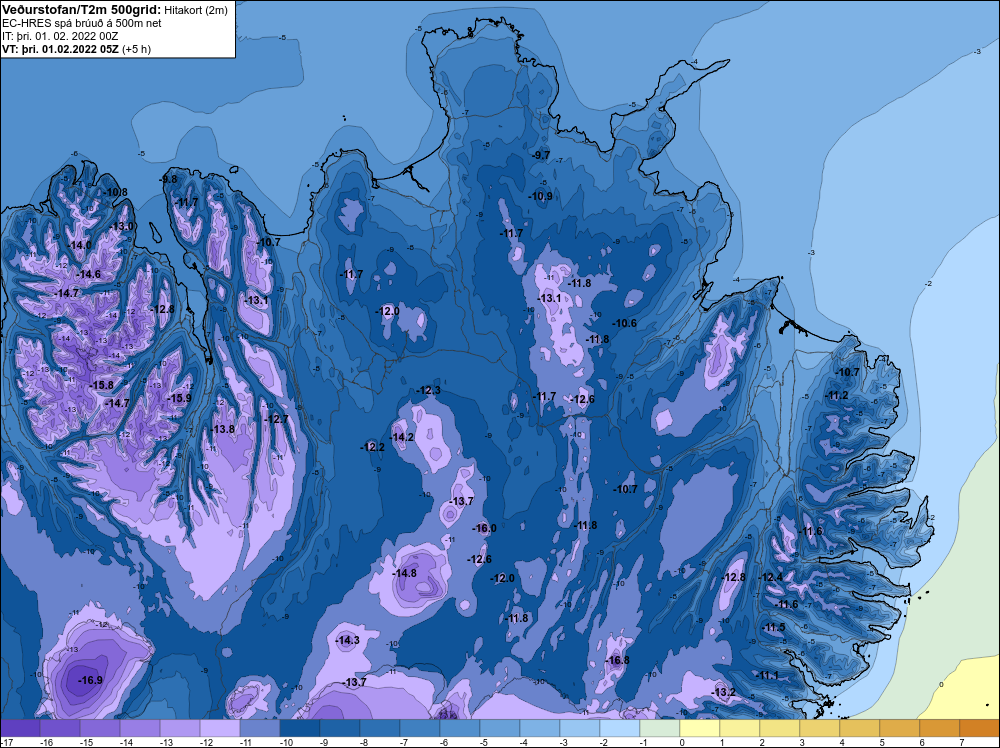
Task: Click the -13.0 temperature value
Action: (x=122, y=226)
